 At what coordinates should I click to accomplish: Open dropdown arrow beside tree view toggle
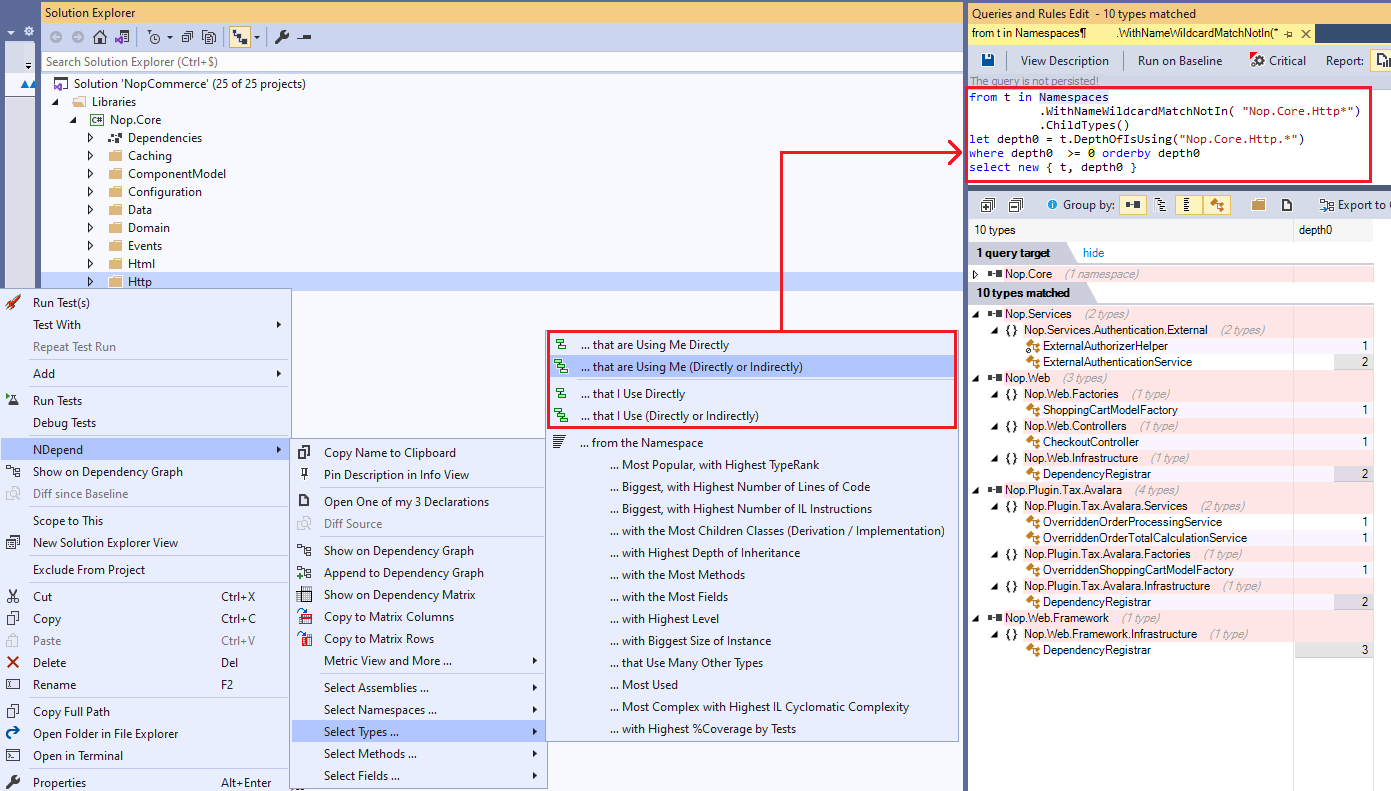pos(257,37)
